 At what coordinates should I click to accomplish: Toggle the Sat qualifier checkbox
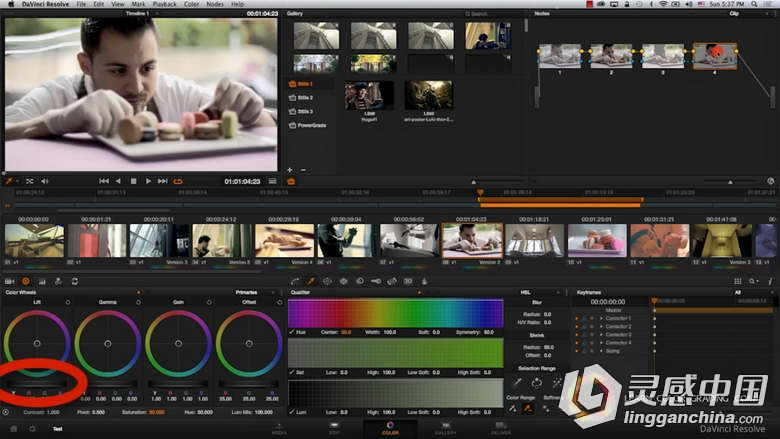(292, 372)
